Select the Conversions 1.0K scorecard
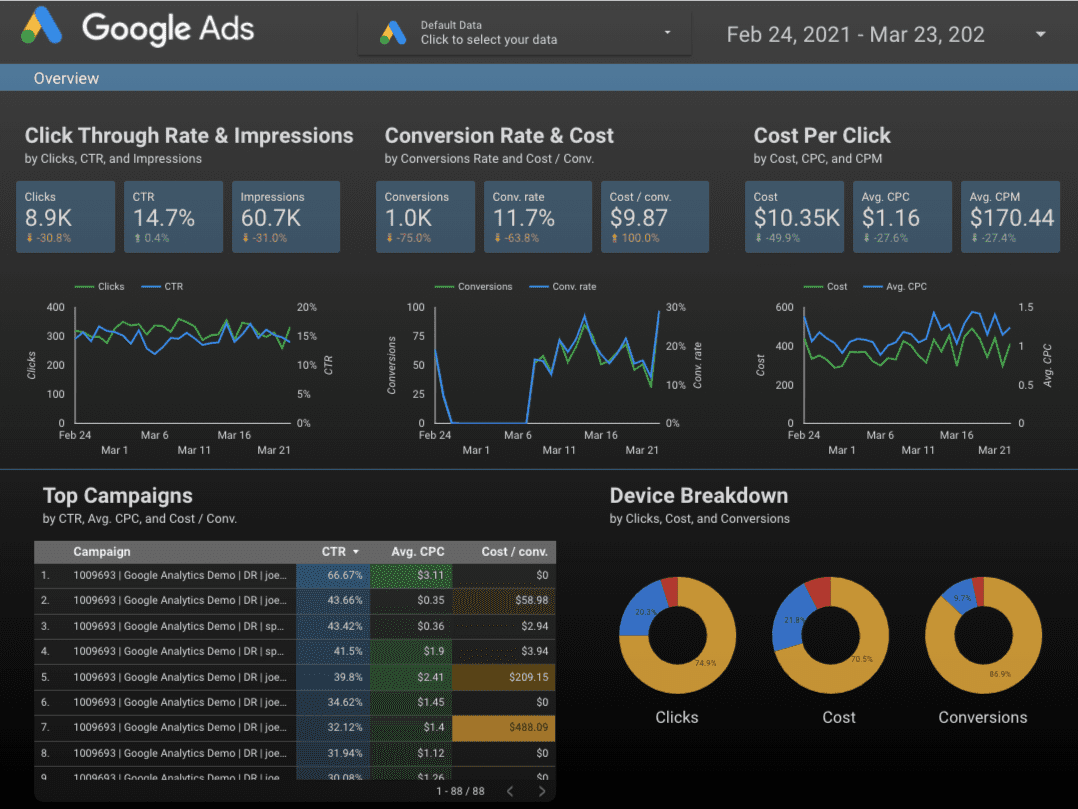Image resolution: width=1078 pixels, height=809 pixels. pyautogui.click(x=426, y=217)
